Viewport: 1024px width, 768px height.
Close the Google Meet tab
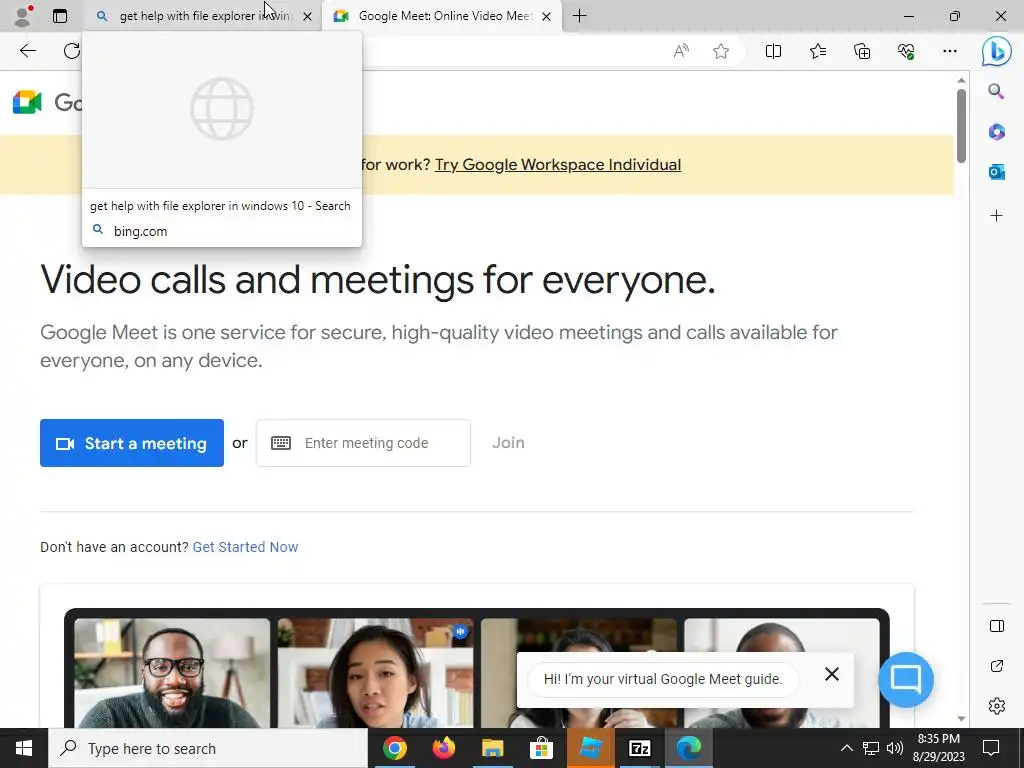point(547,16)
